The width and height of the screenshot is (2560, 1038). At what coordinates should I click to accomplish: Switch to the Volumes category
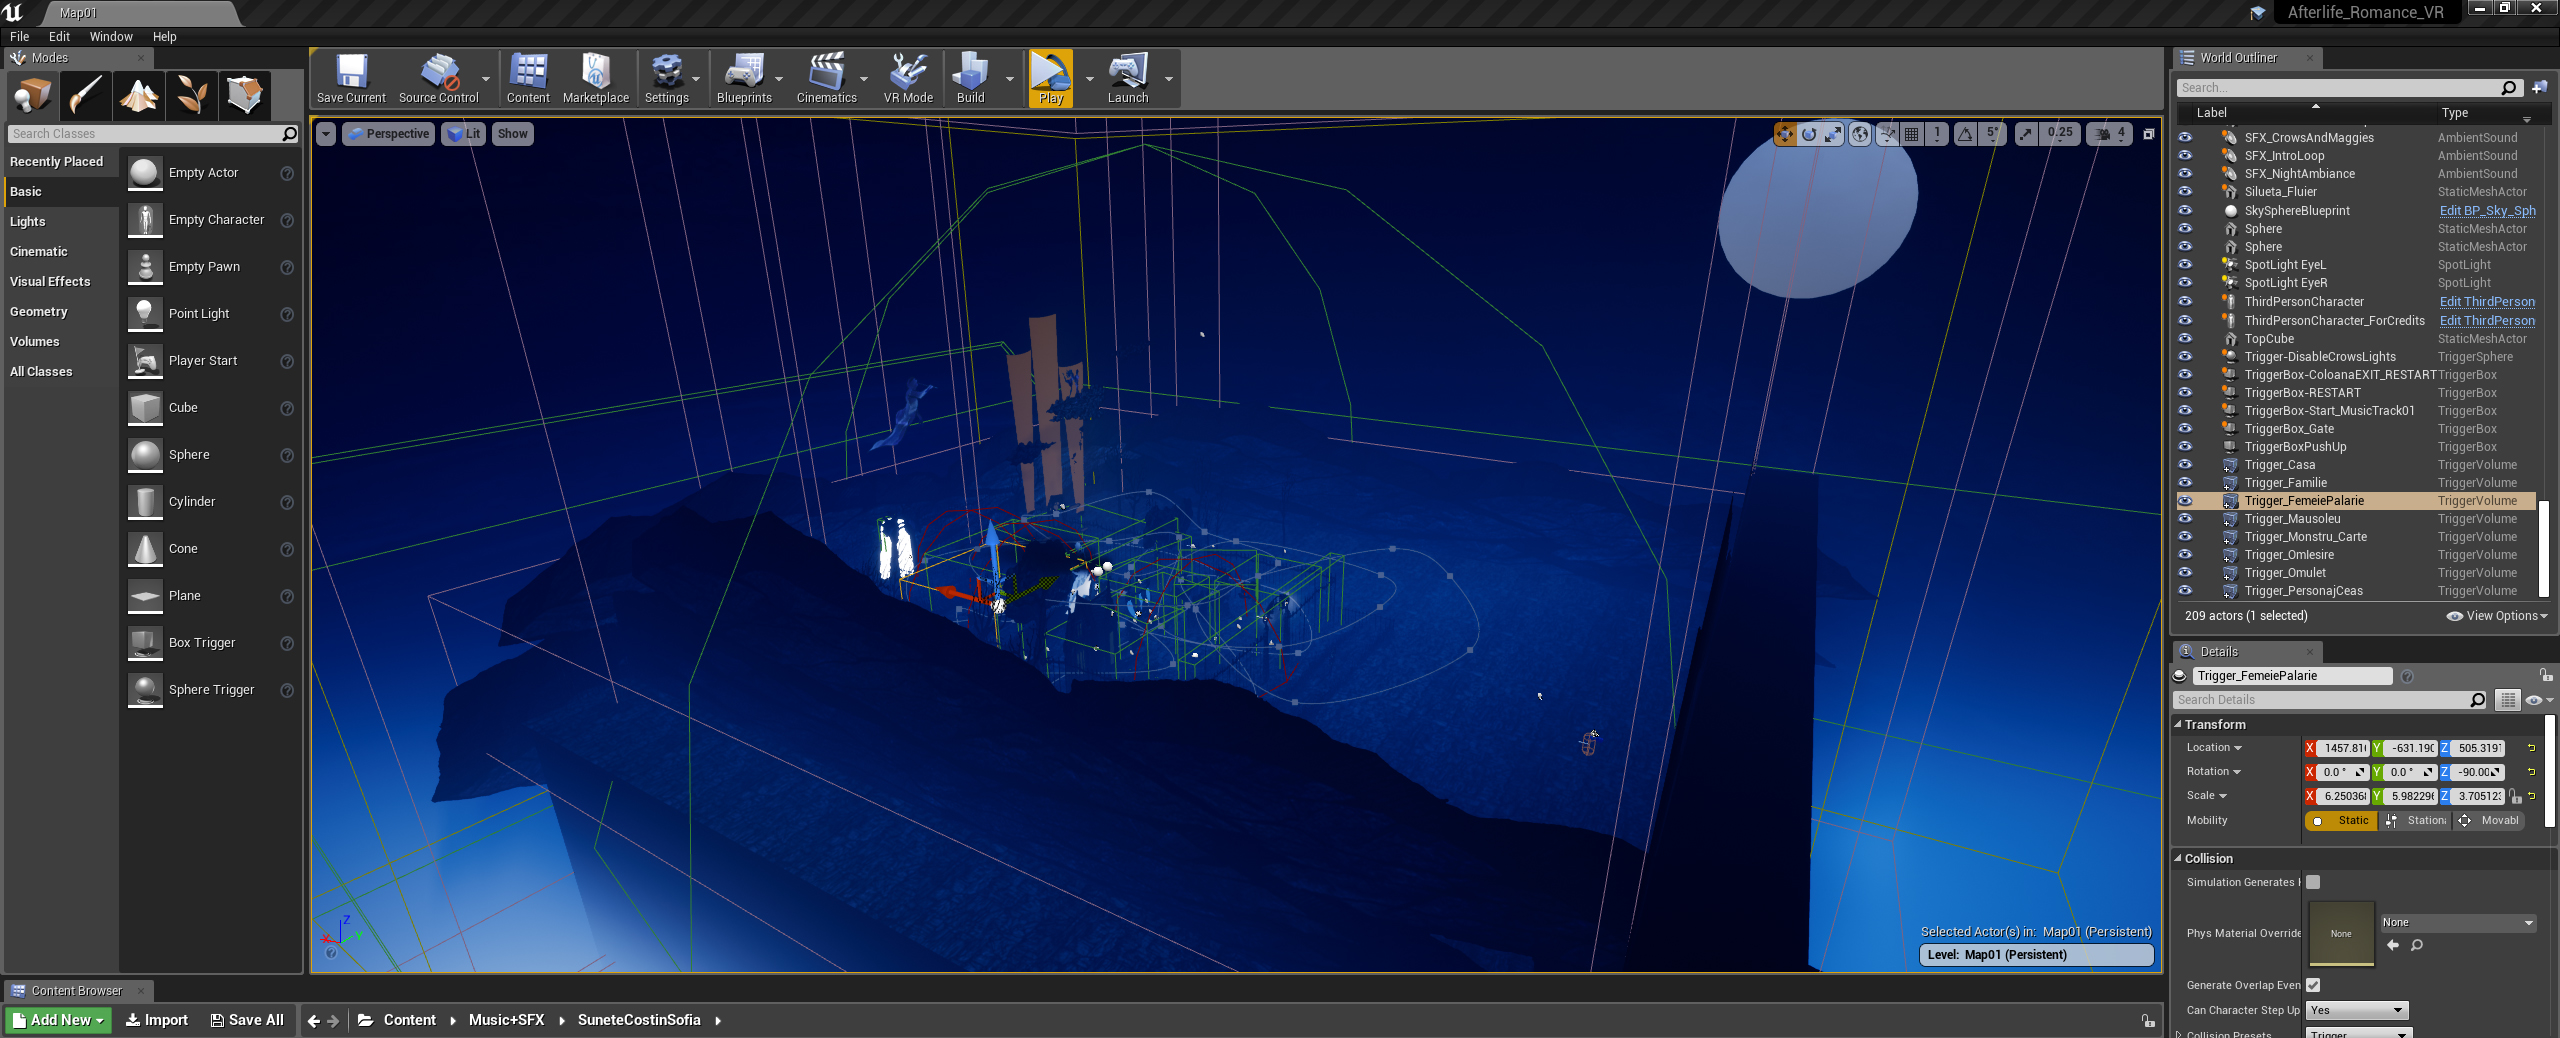pyautogui.click(x=35, y=342)
